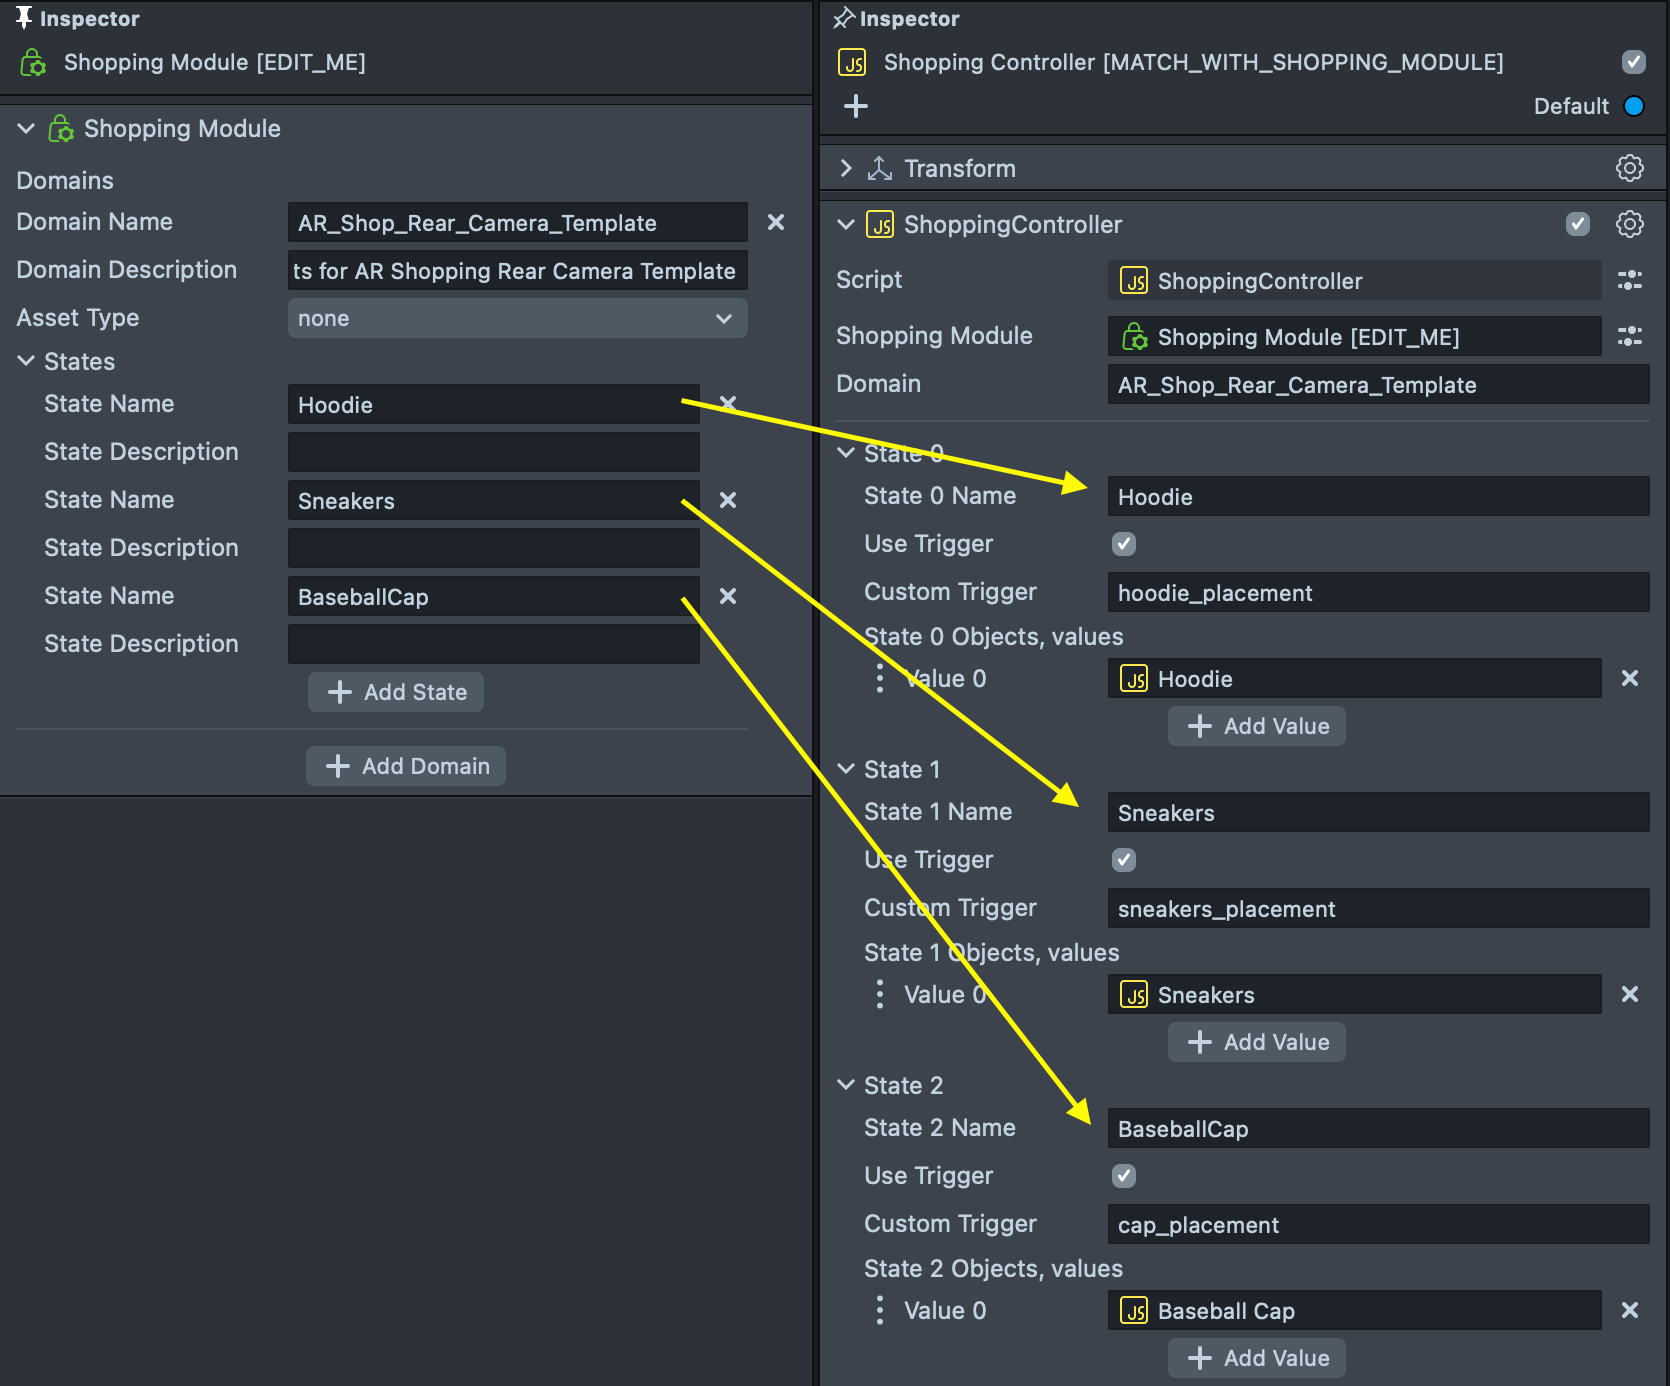The height and width of the screenshot is (1386, 1670).
Task: Toggle Shopping Controller object enabled checkbox
Action: pos(1633,62)
